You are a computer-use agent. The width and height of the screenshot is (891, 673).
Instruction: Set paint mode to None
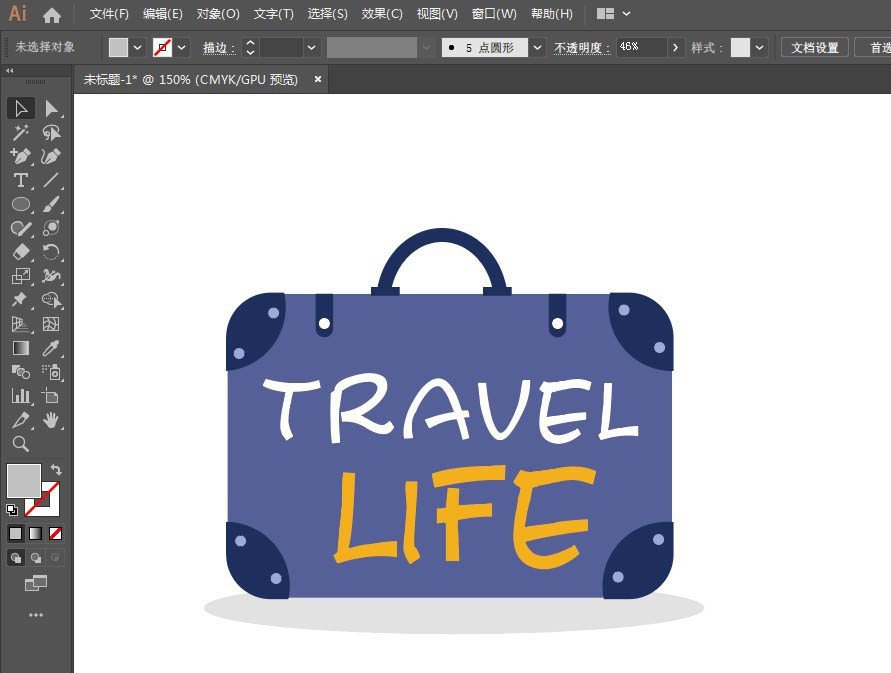click(55, 533)
